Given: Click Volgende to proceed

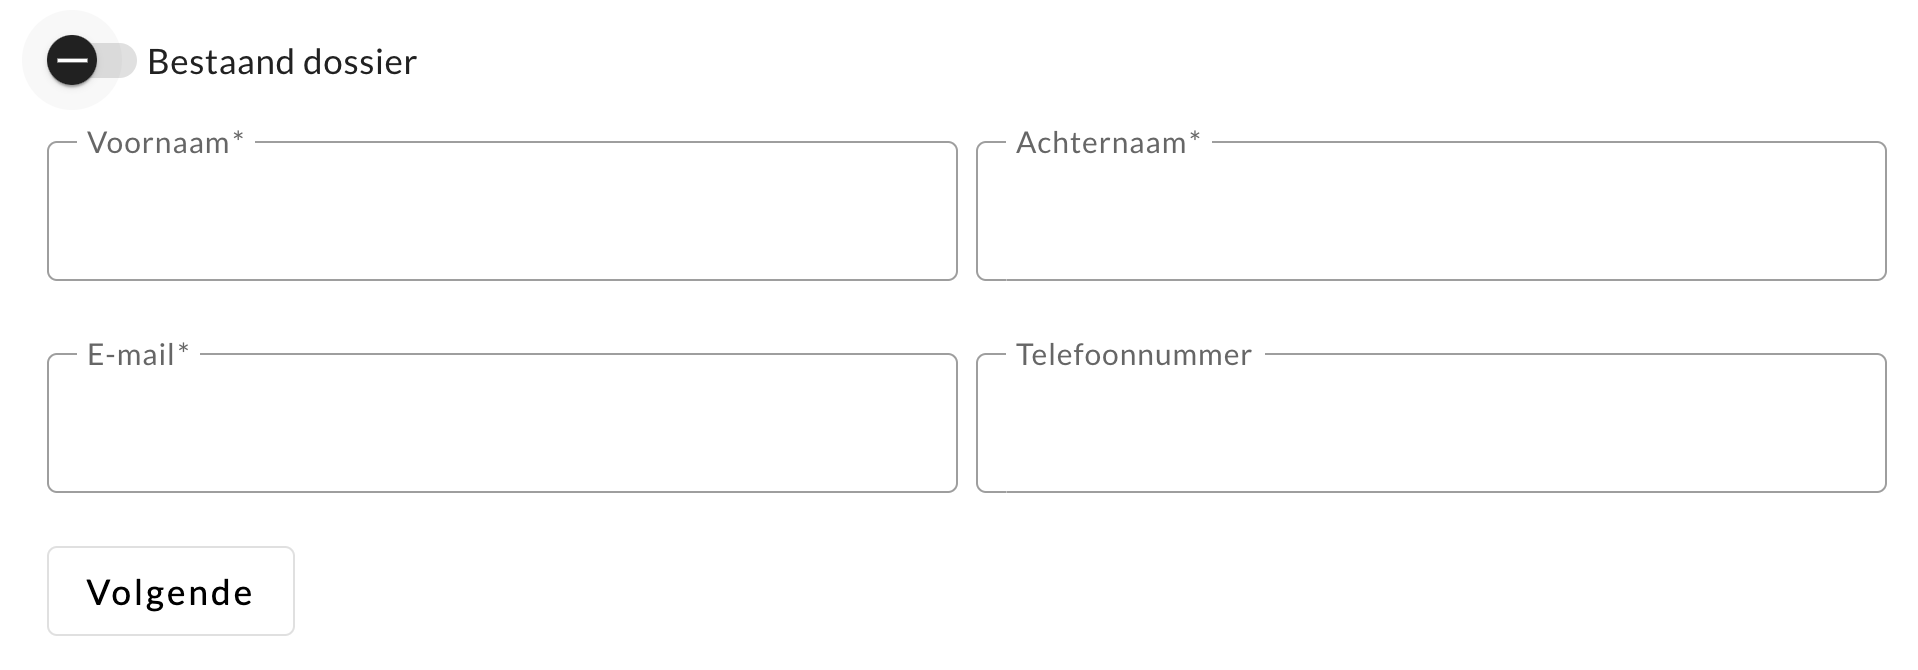Looking at the screenshot, I should point(170,591).
